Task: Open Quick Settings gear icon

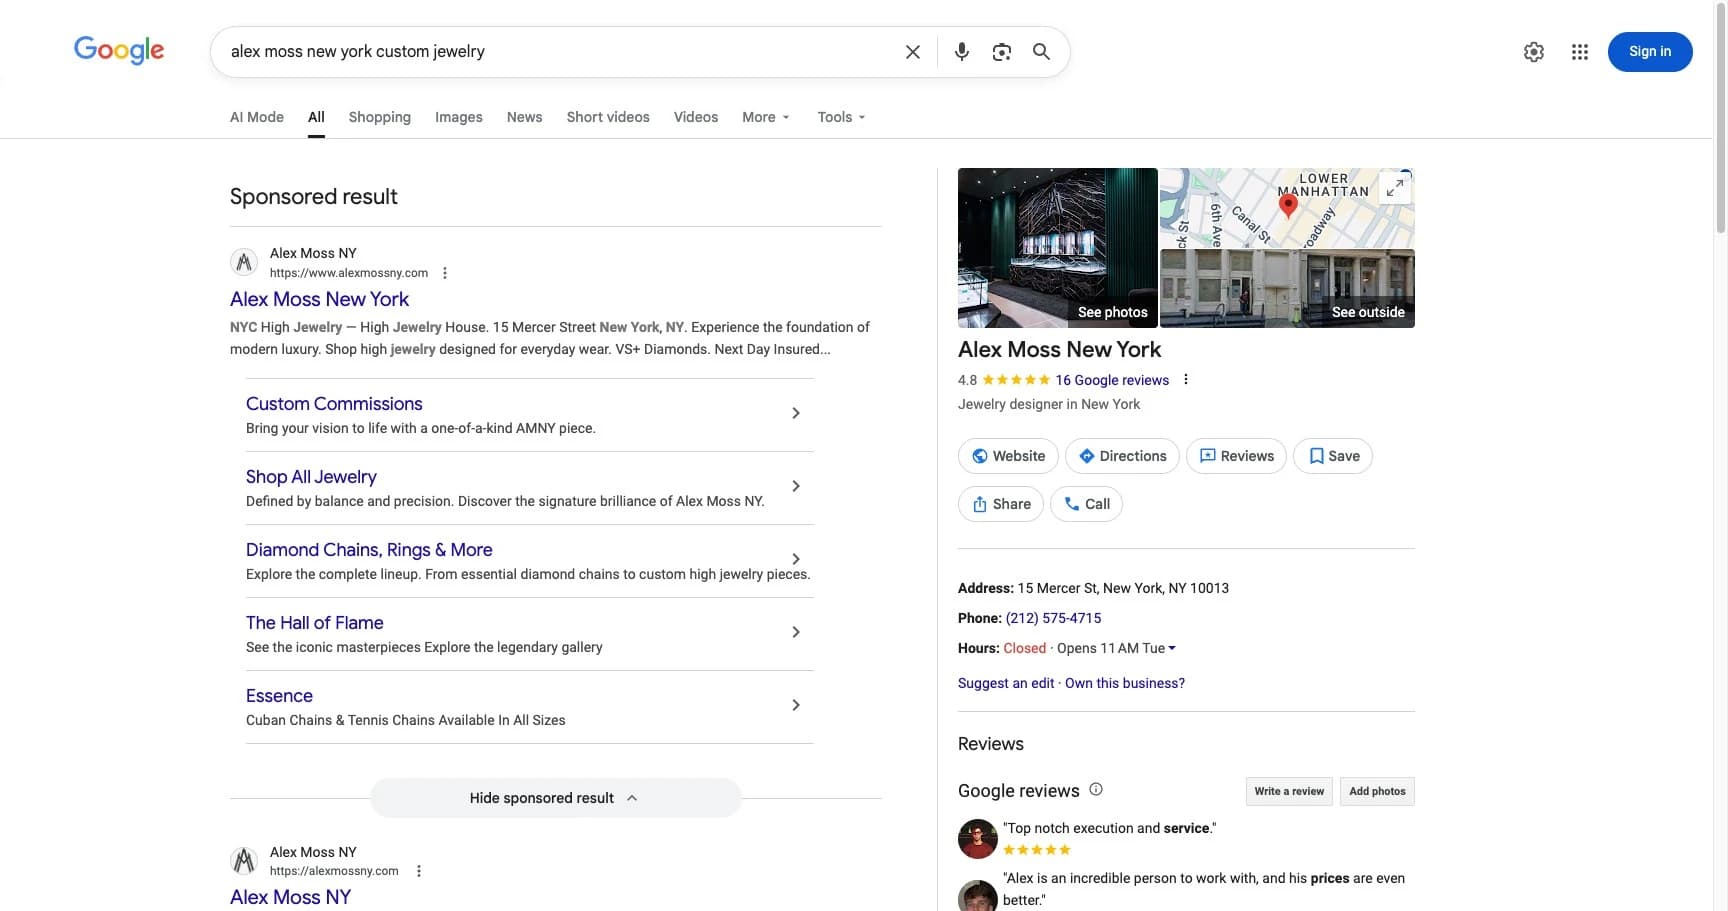Action: coord(1534,52)
